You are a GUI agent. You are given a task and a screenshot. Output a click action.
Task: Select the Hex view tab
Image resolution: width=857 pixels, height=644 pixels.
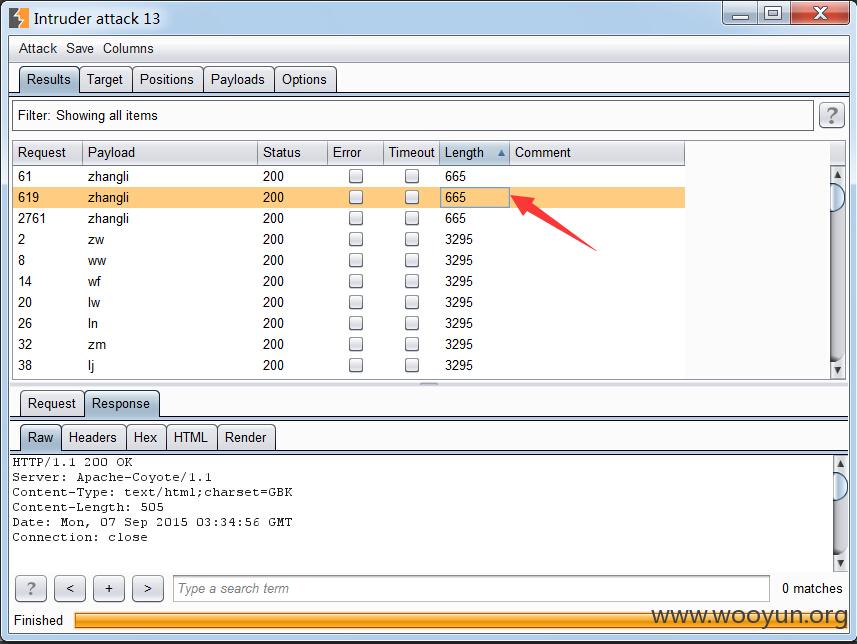[x=145, y=437]
